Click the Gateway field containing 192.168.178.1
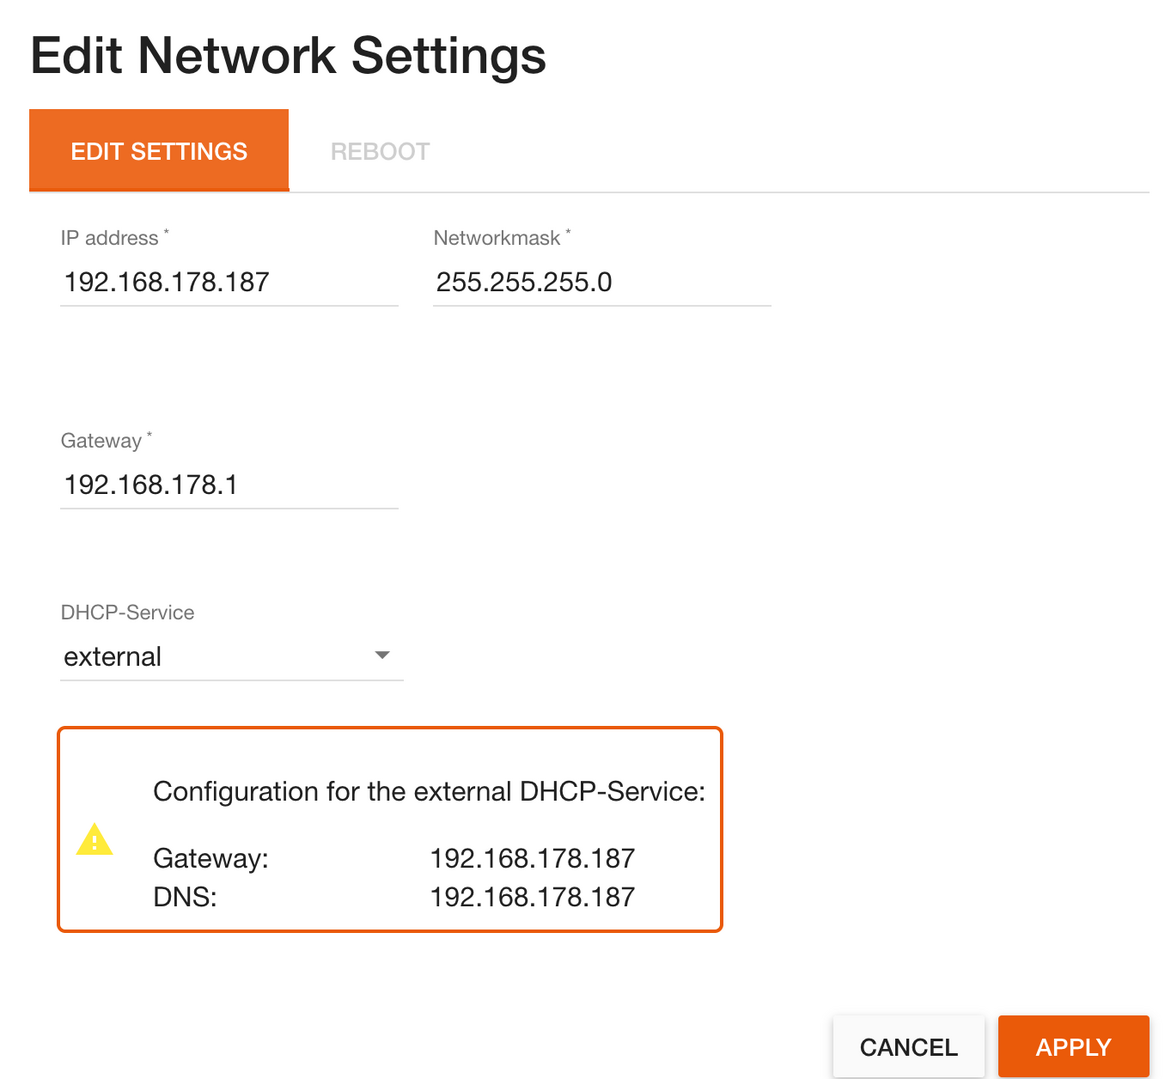Viewport: 1165px width, 1079px height. click(228, 485)
